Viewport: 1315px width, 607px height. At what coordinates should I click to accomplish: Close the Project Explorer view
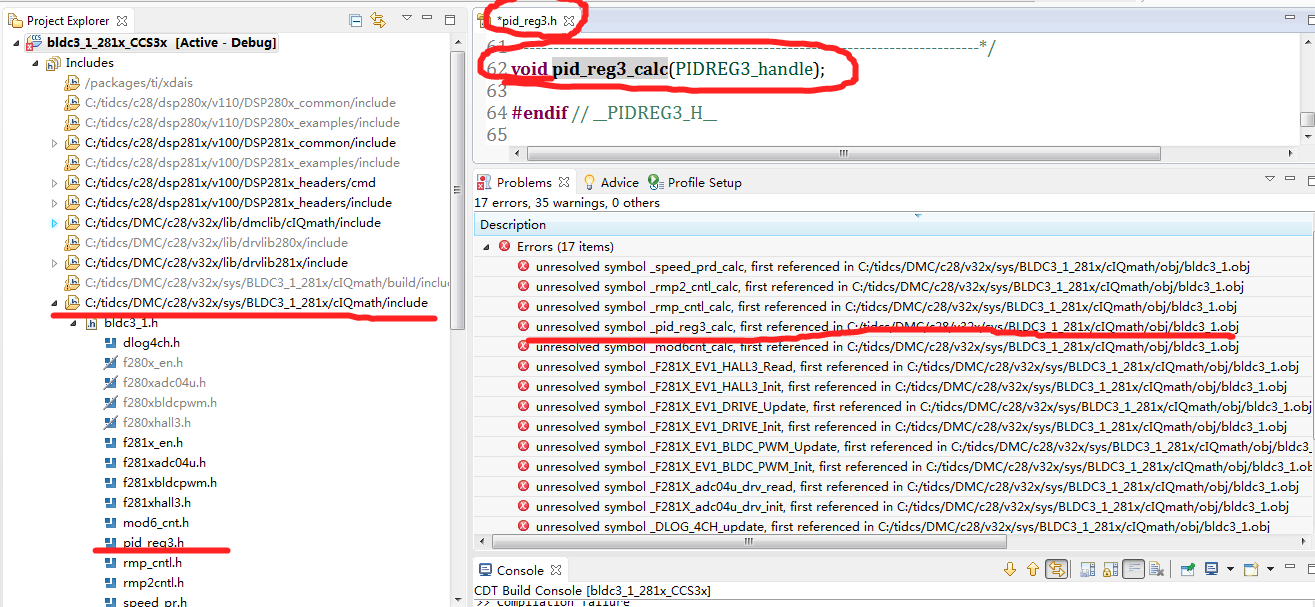[x=120, y=20]
